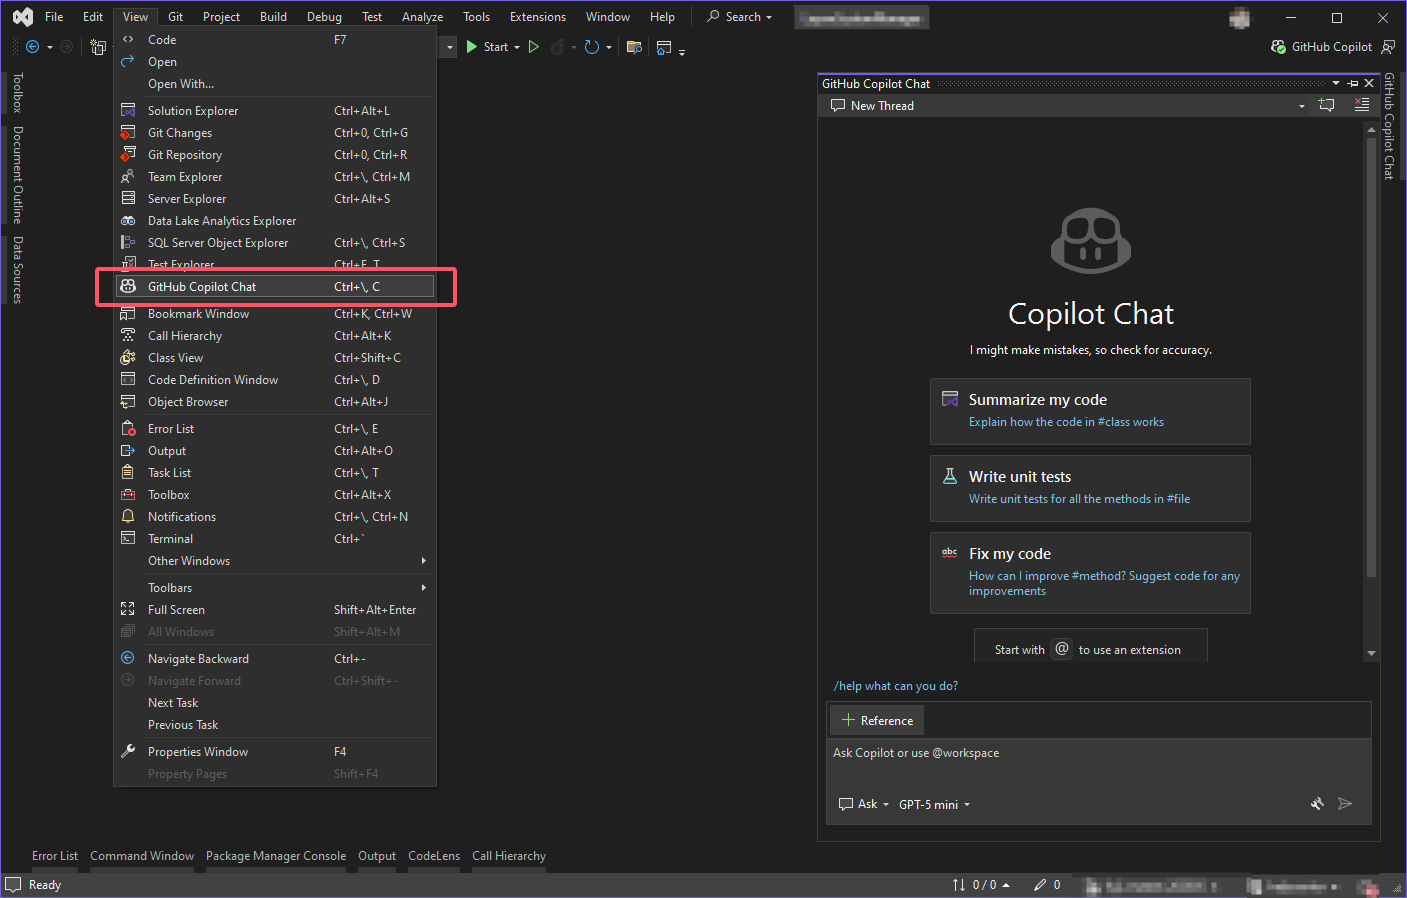Viewport: 1407px width, 898px height.
Task: Click the GitHub Copilot badge in title bar
Action: pos(1321,47)
